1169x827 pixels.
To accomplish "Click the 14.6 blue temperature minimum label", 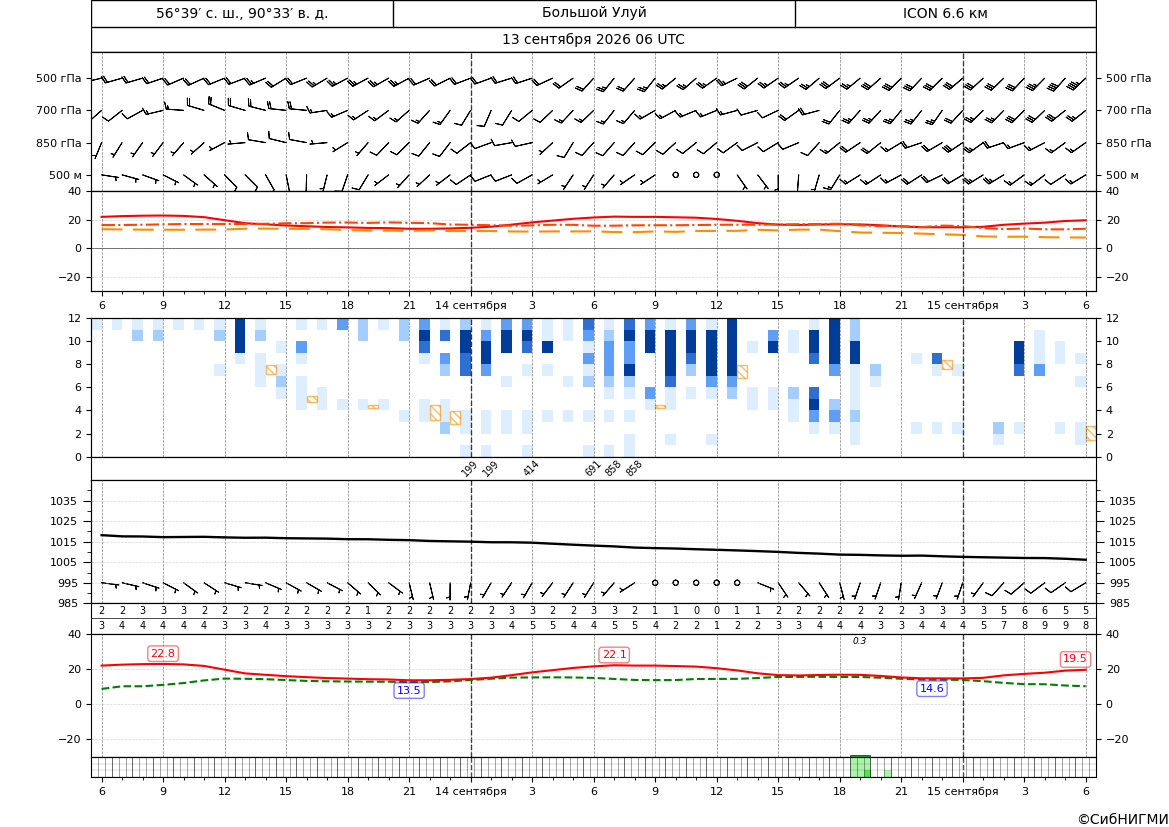I will (x=932, y=688).
